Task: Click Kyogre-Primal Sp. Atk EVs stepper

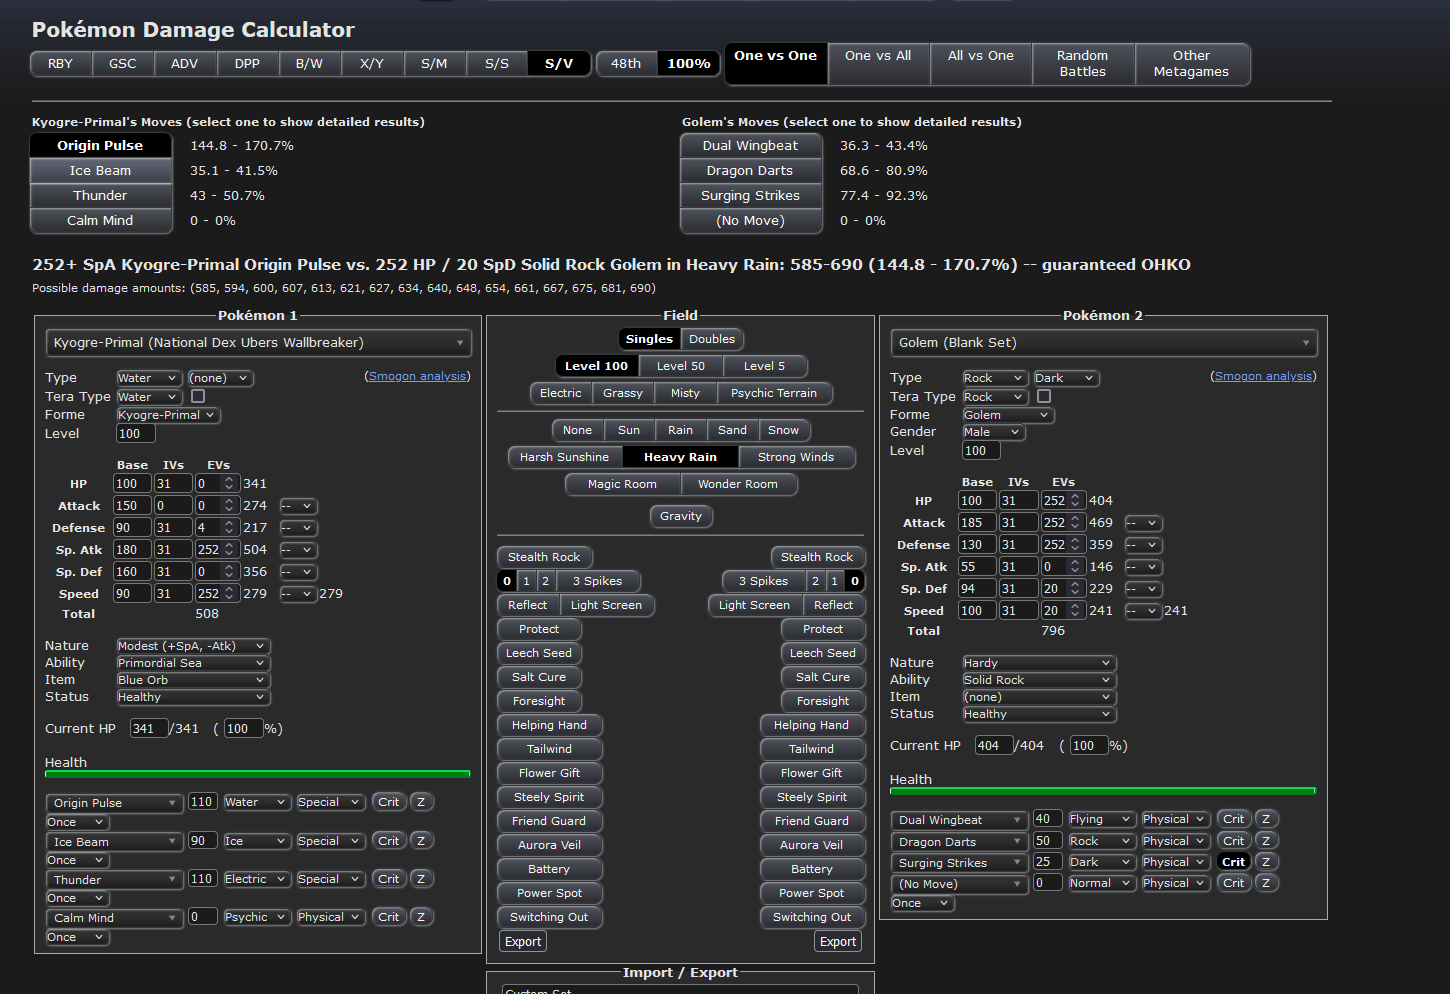Action: [229, 550]
